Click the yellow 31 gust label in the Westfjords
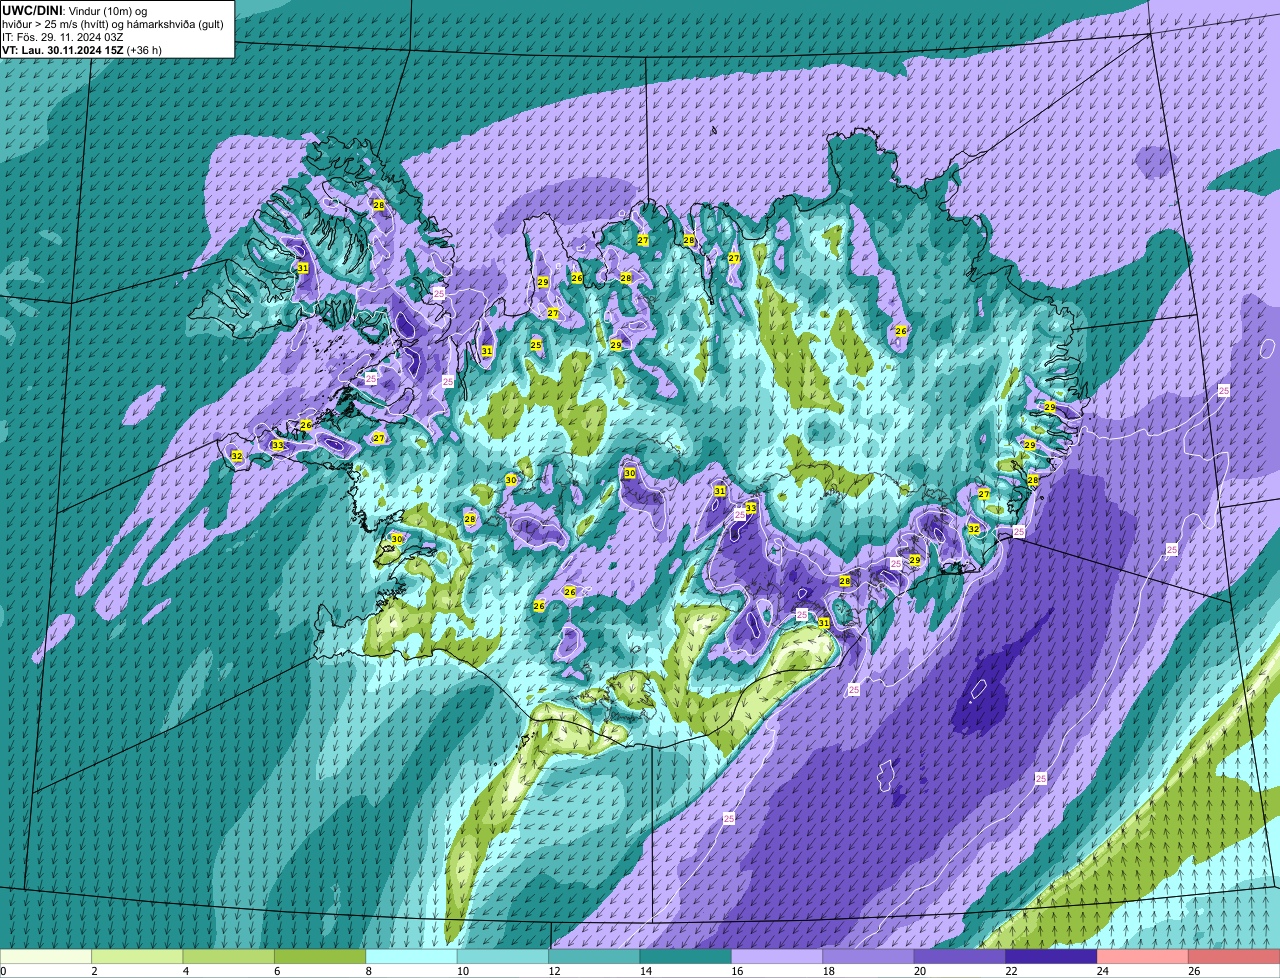 coord(303,269)
